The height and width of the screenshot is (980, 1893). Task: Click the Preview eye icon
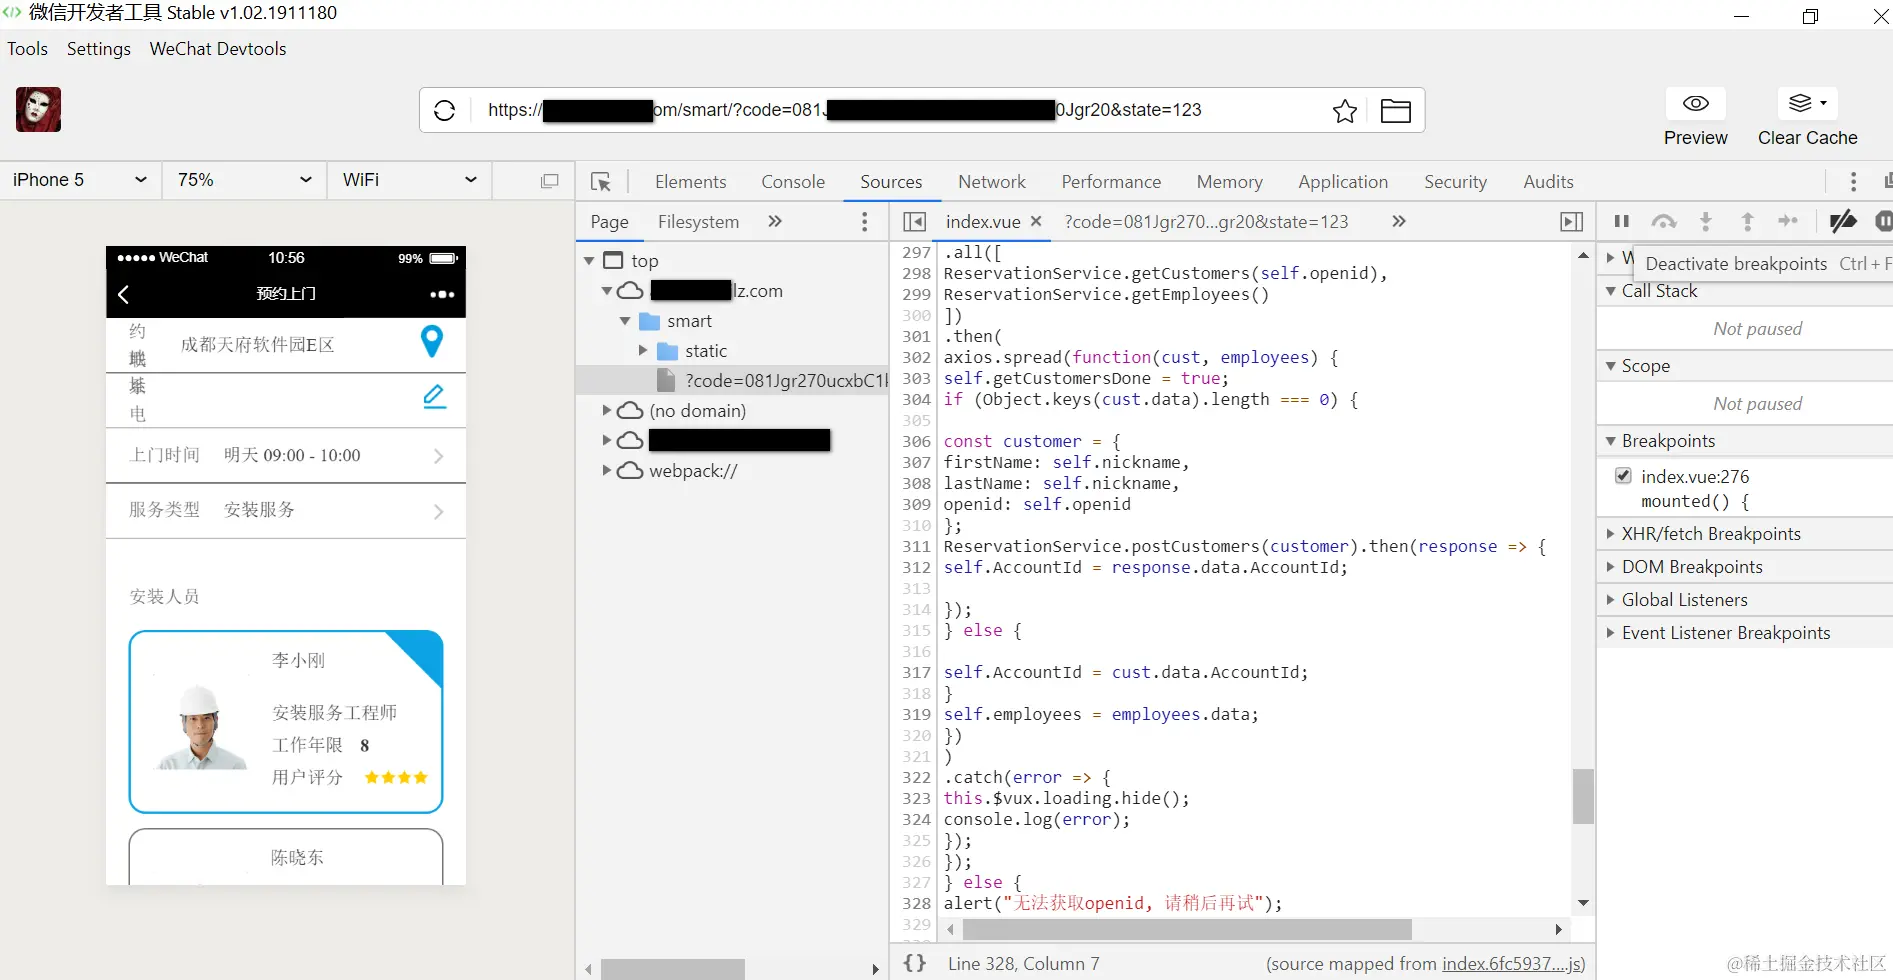1696,103
